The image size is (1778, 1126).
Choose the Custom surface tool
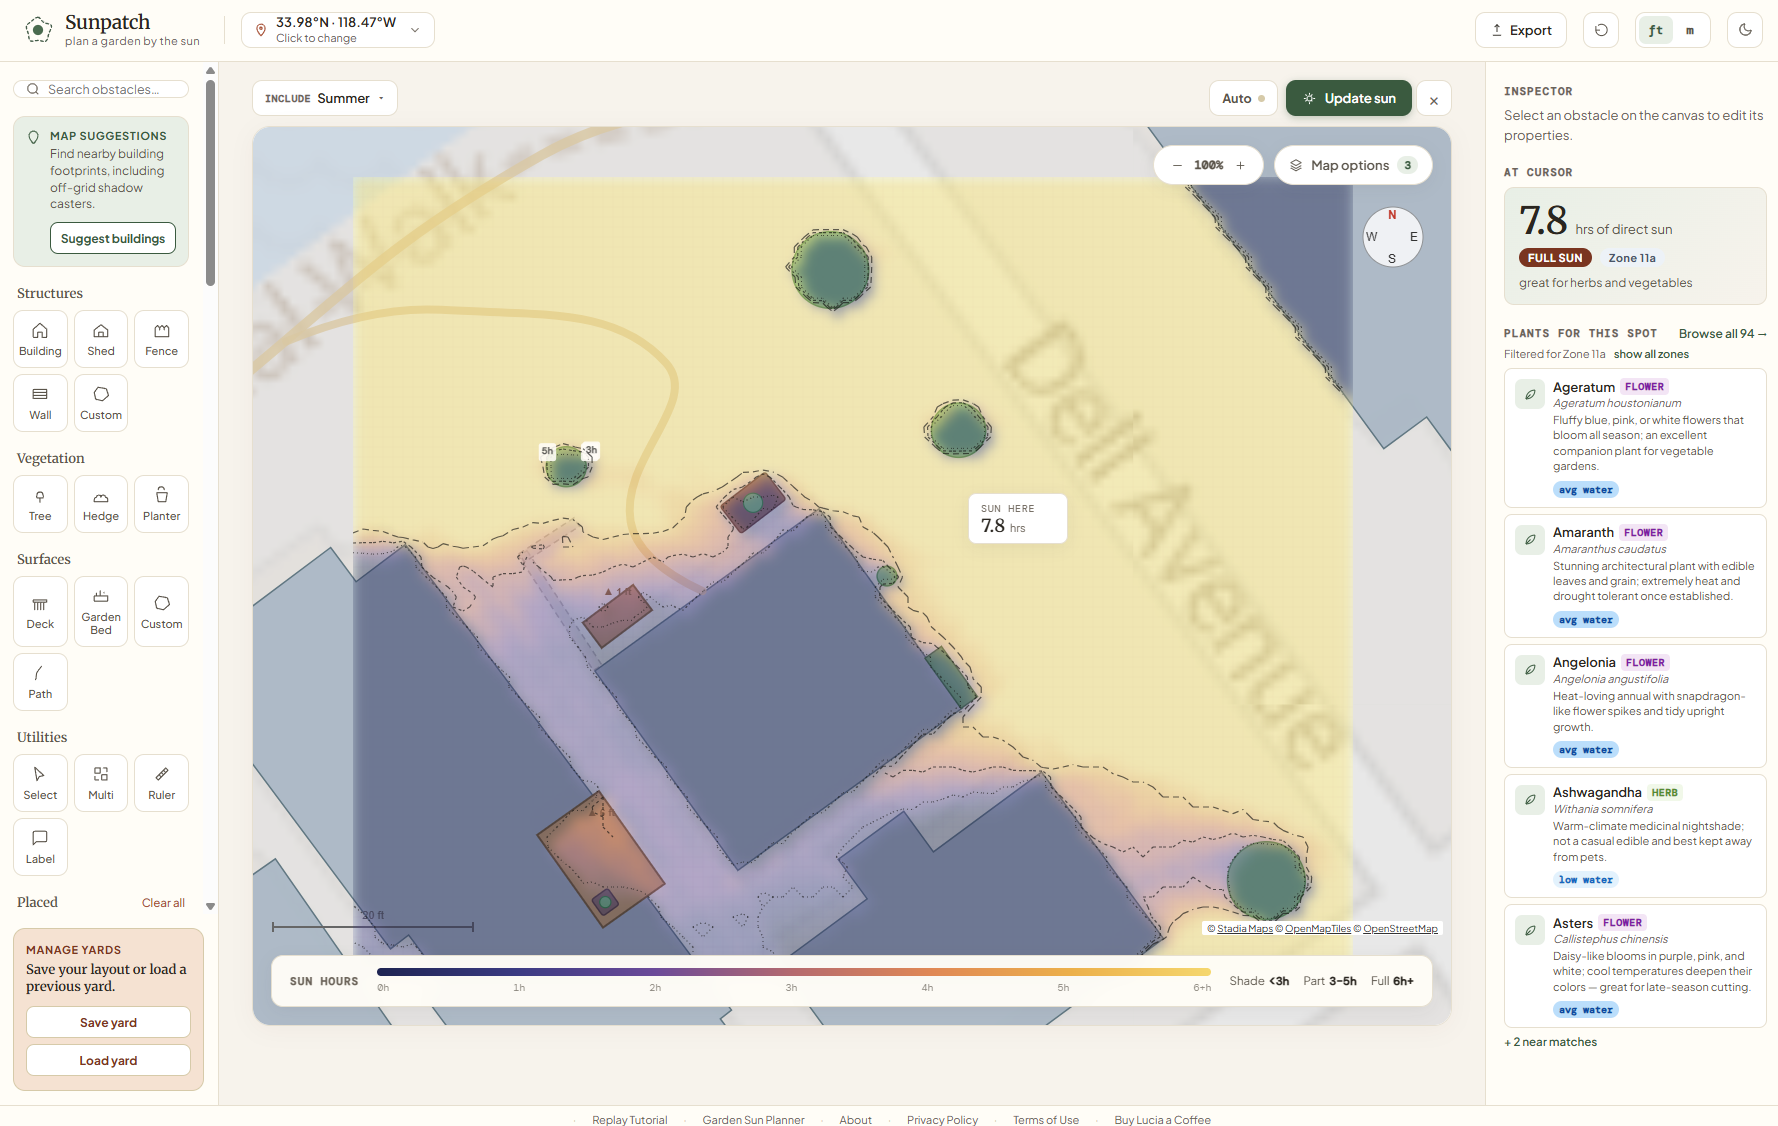[x=161, y=612]
